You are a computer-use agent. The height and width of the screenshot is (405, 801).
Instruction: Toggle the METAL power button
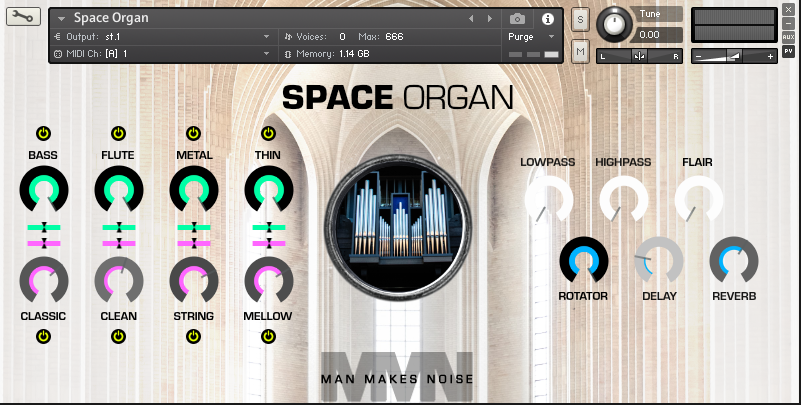(x=193, y=133)
